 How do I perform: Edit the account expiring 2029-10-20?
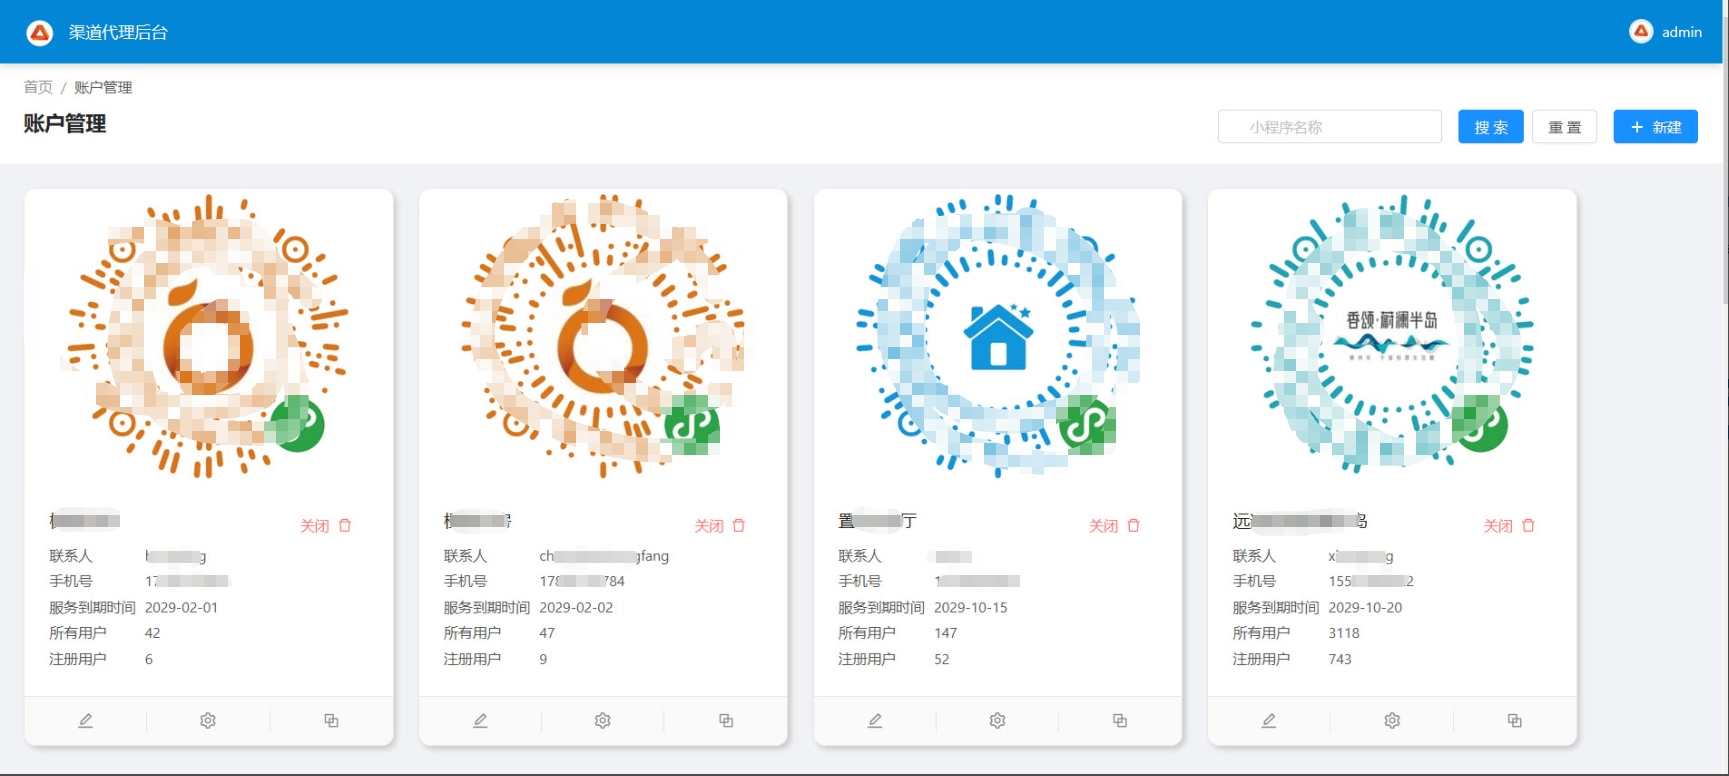1269,721
